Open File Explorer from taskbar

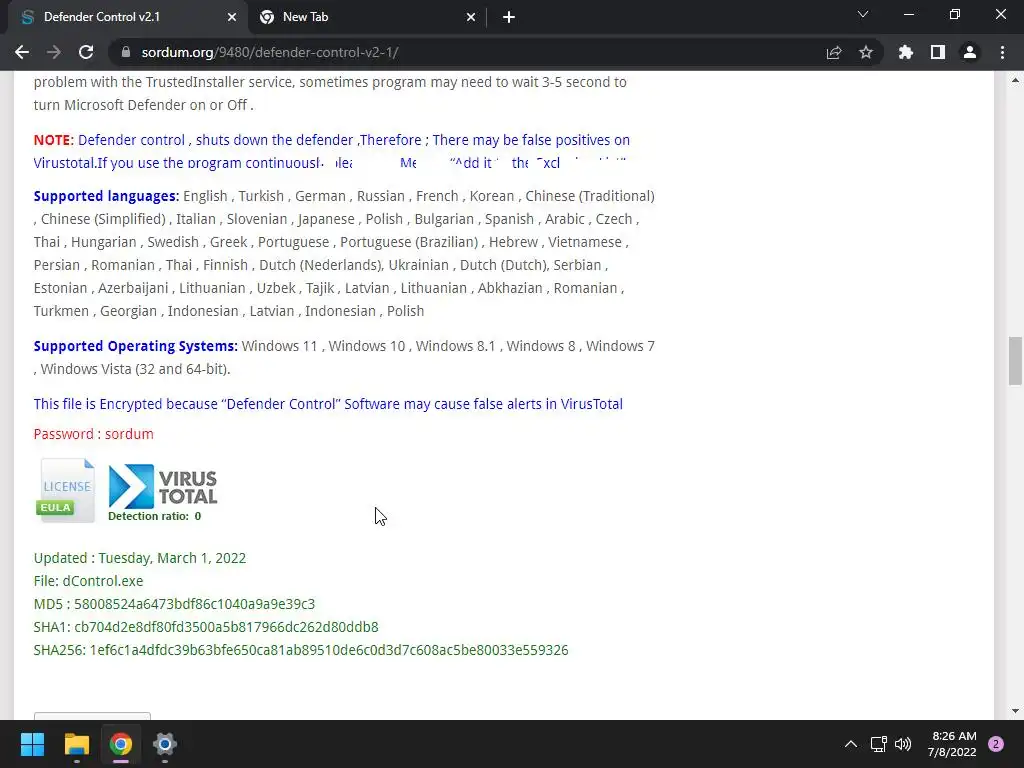[76, 744]
